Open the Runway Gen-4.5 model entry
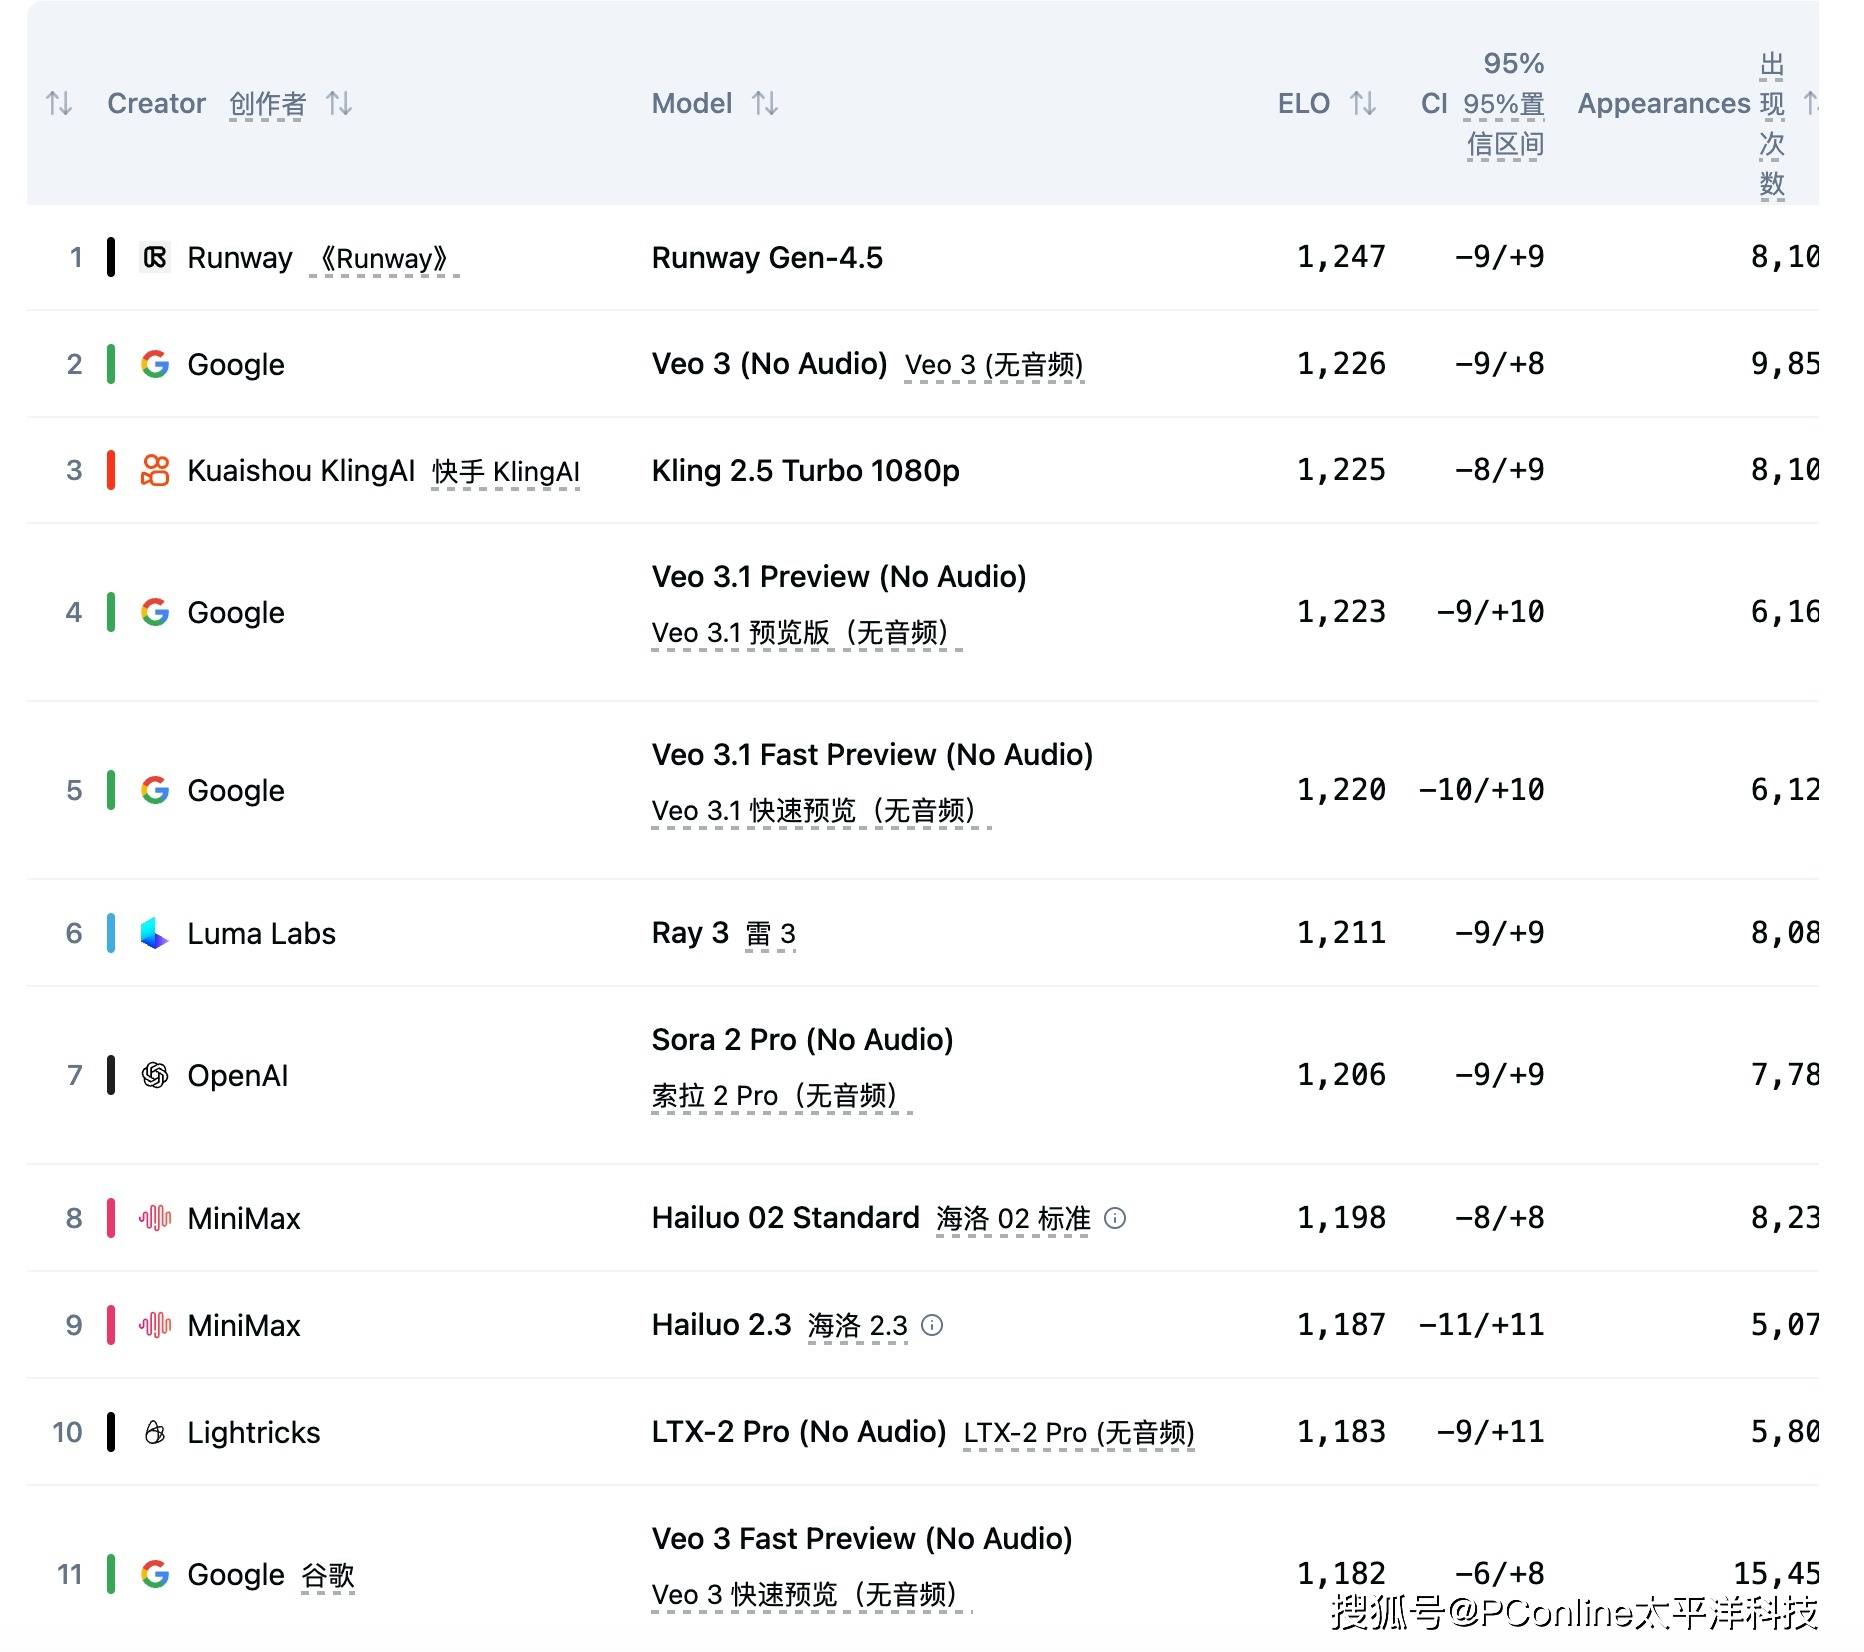Viewport: 1864px width, 1652px height. coord(767,258)
